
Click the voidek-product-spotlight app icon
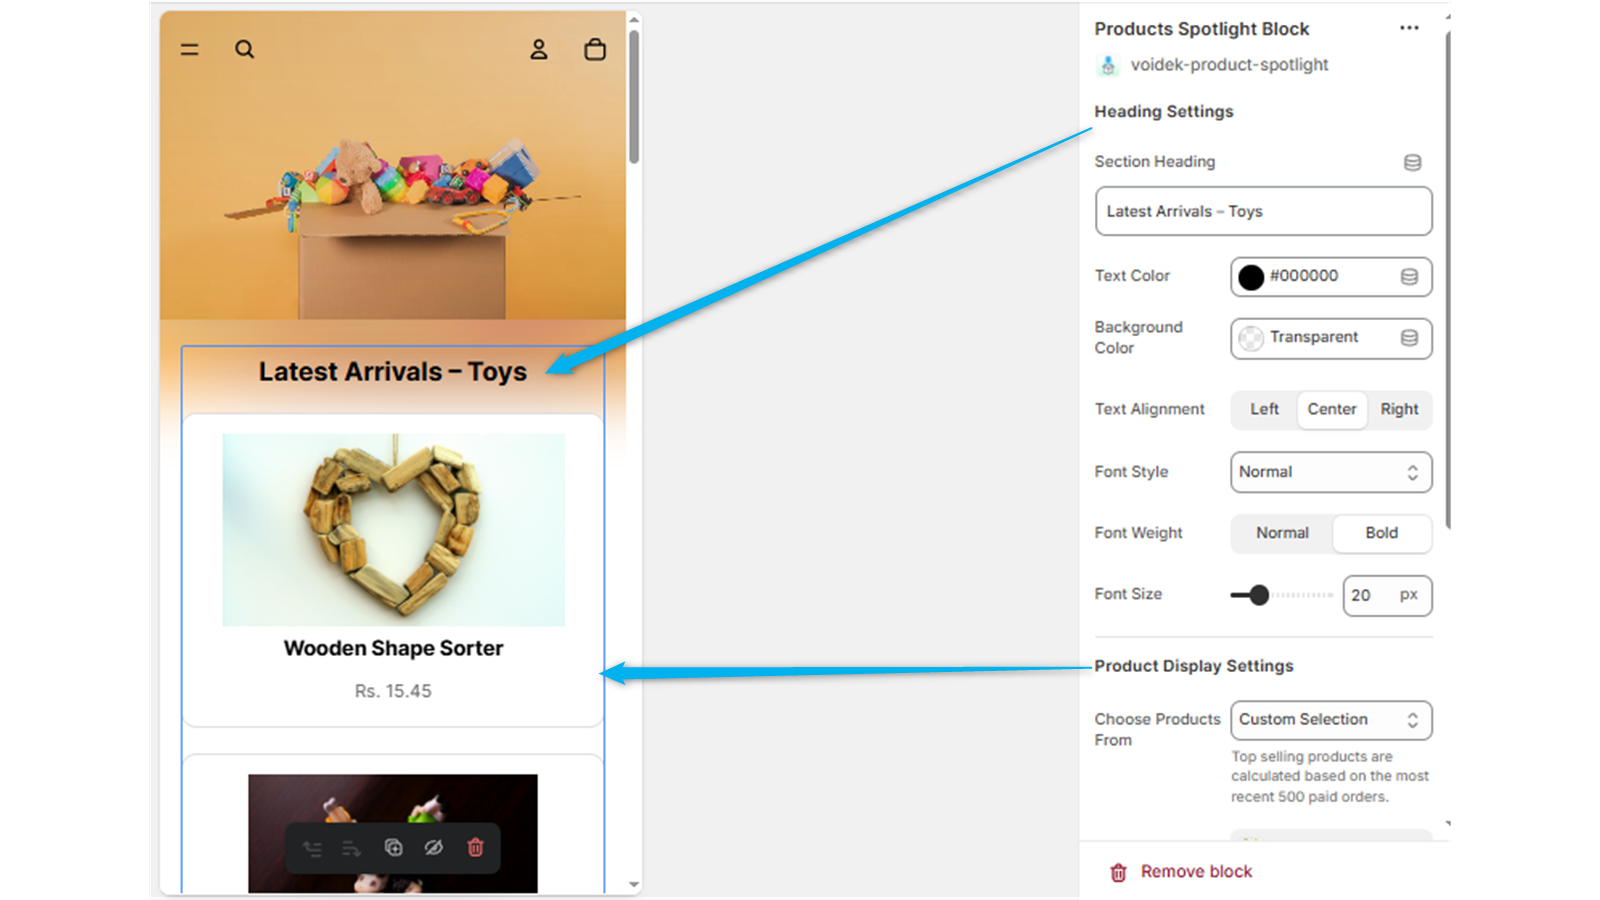(1108, 65)
